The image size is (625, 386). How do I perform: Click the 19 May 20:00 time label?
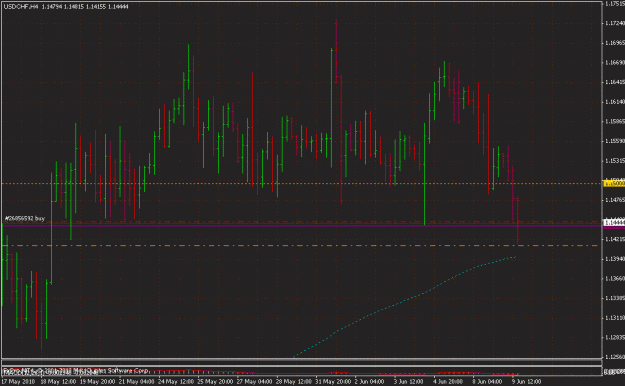(97, 382)
